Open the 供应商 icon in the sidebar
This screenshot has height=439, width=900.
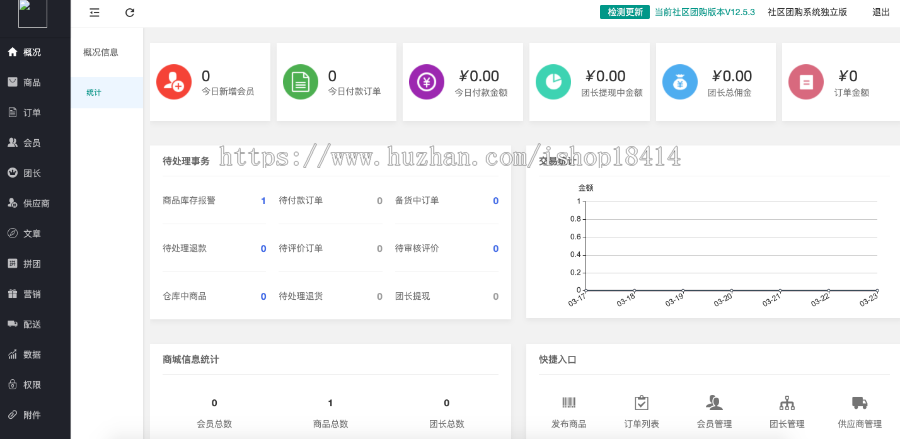point(12,203)
